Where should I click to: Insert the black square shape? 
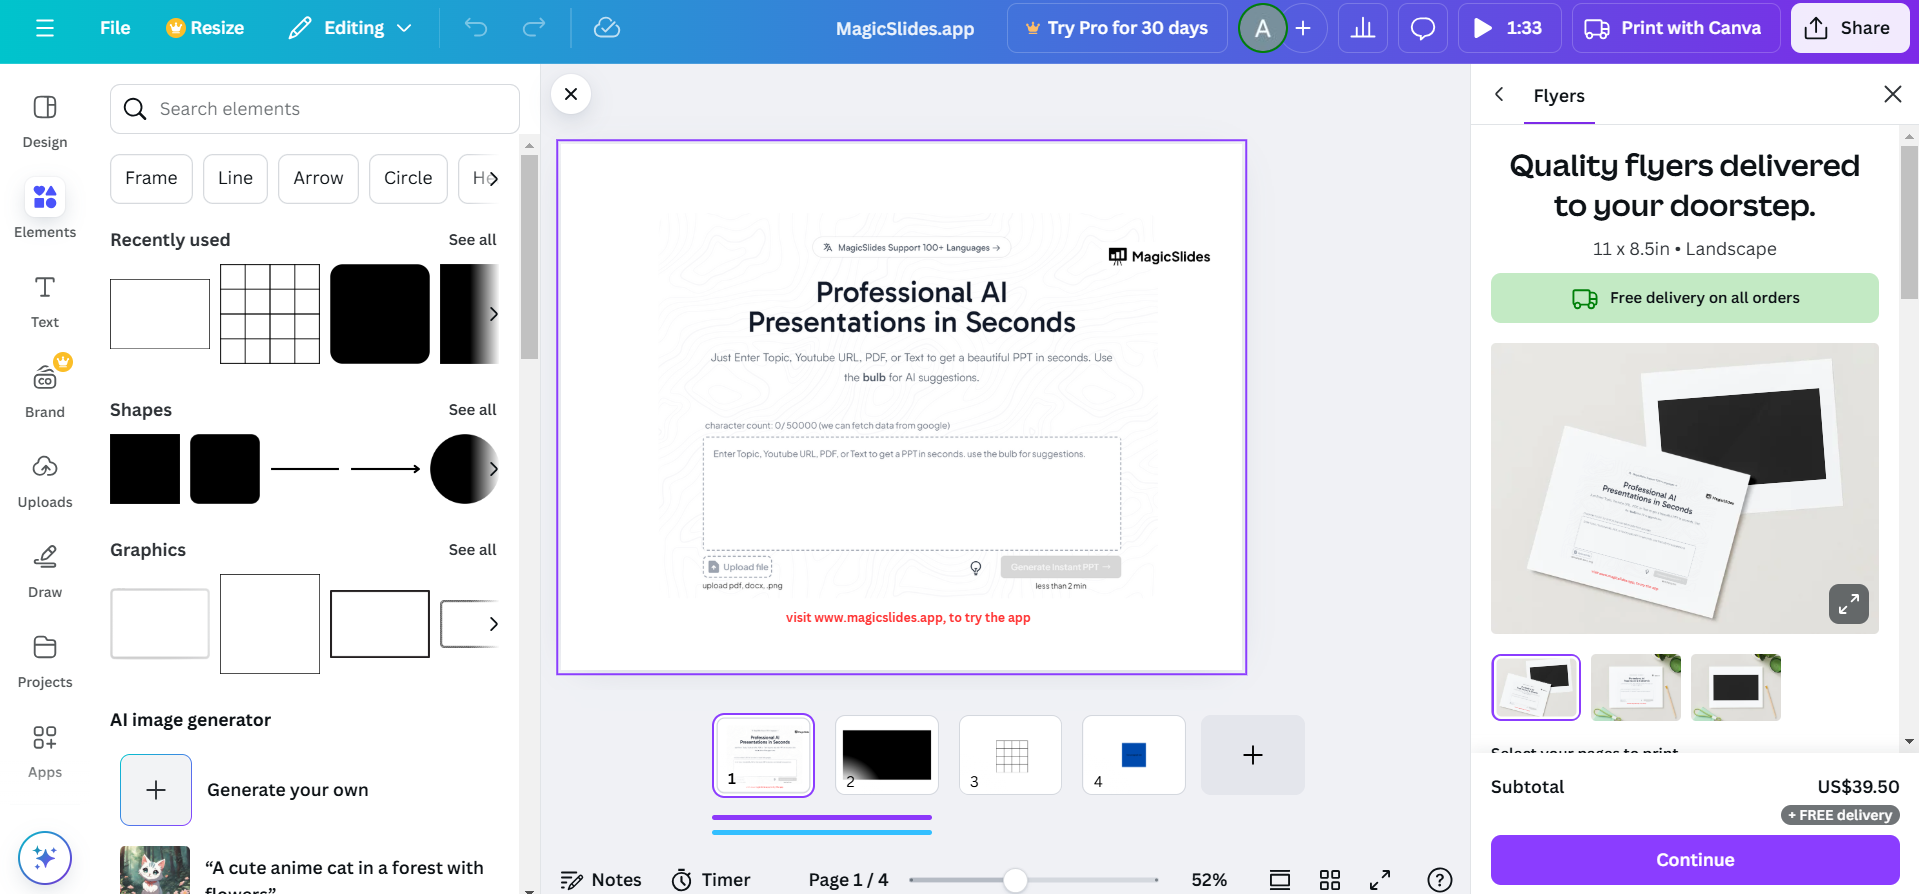(x=145, y=469)
